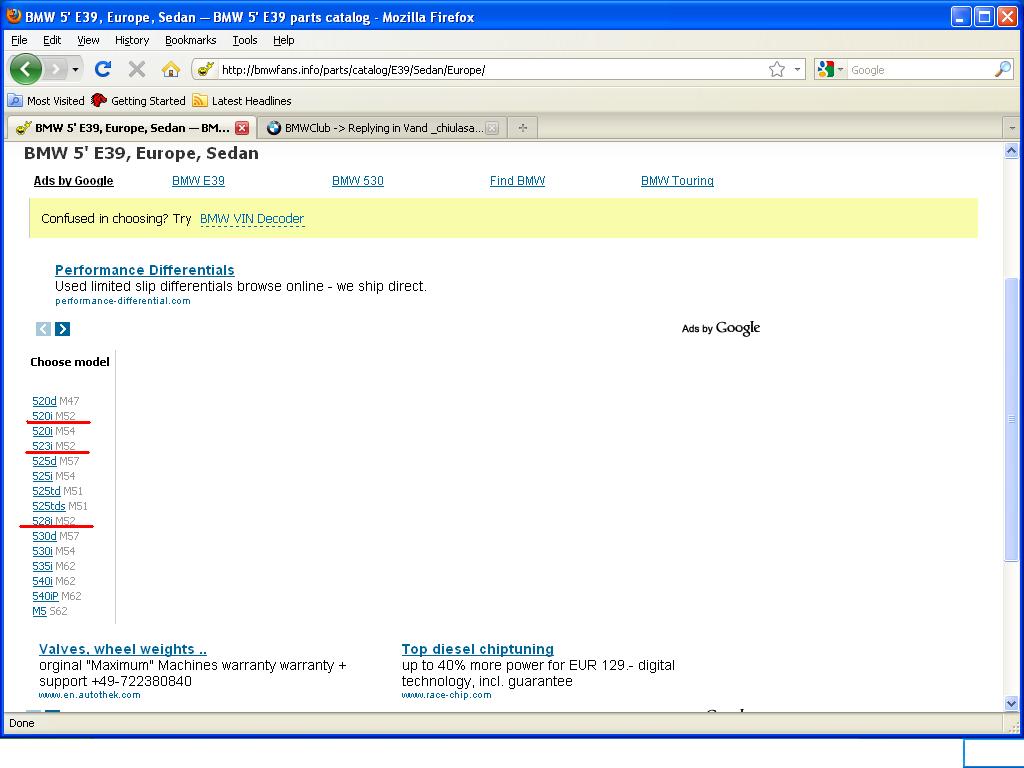This screenshot has height=768, width=1024.
Task: Open a new tab with the plus button
Action: (522, 128)
